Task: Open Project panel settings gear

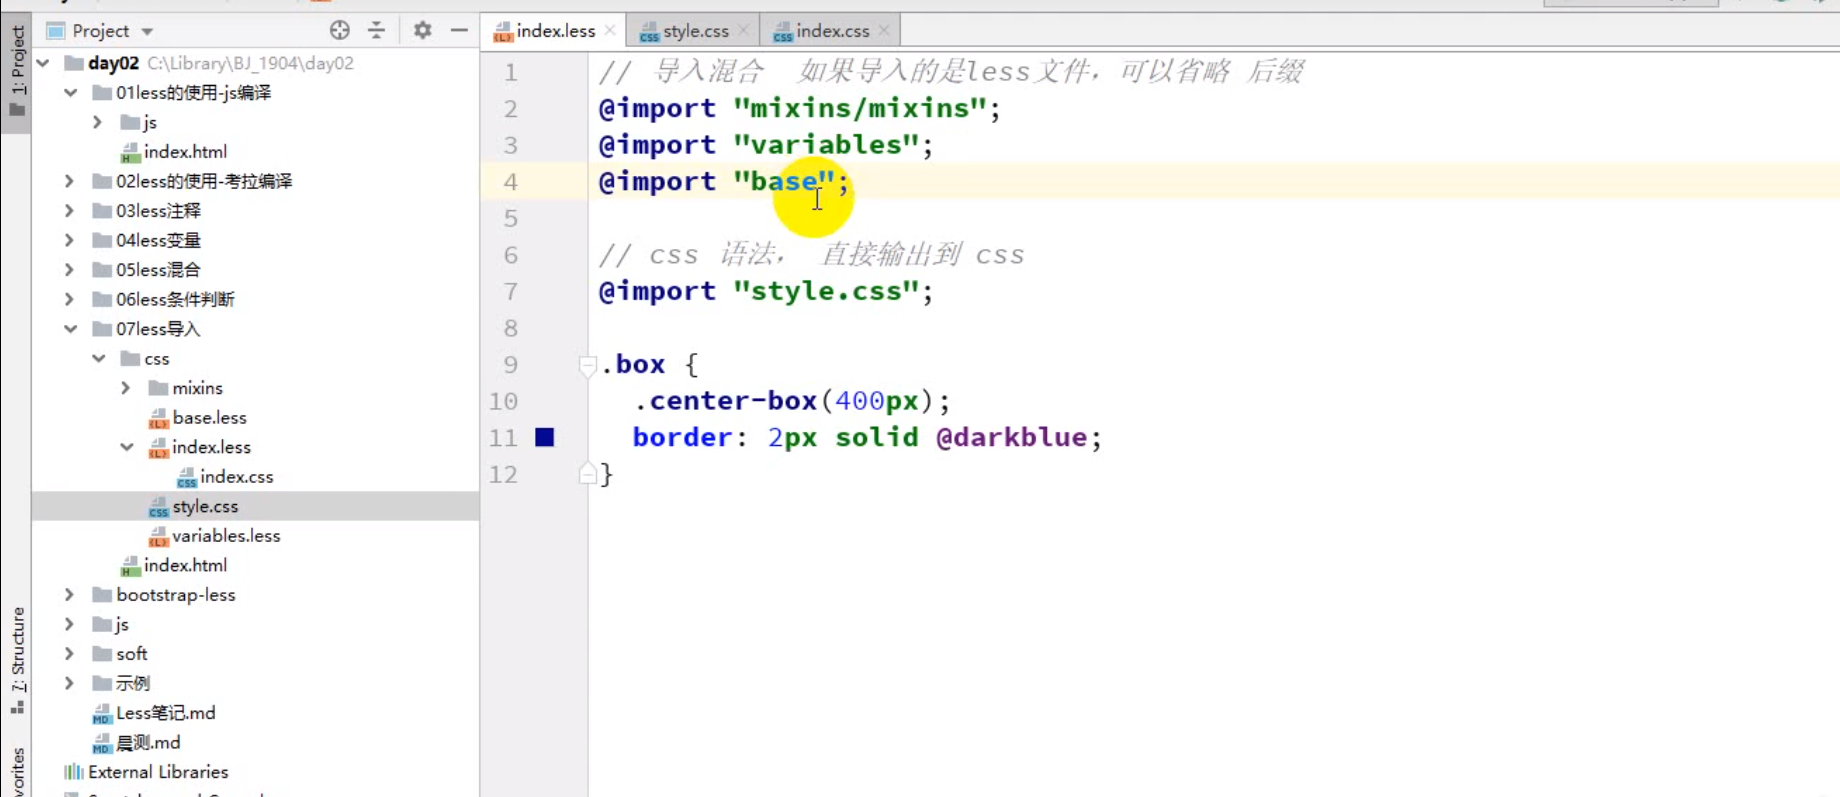Action: (423, 30)
